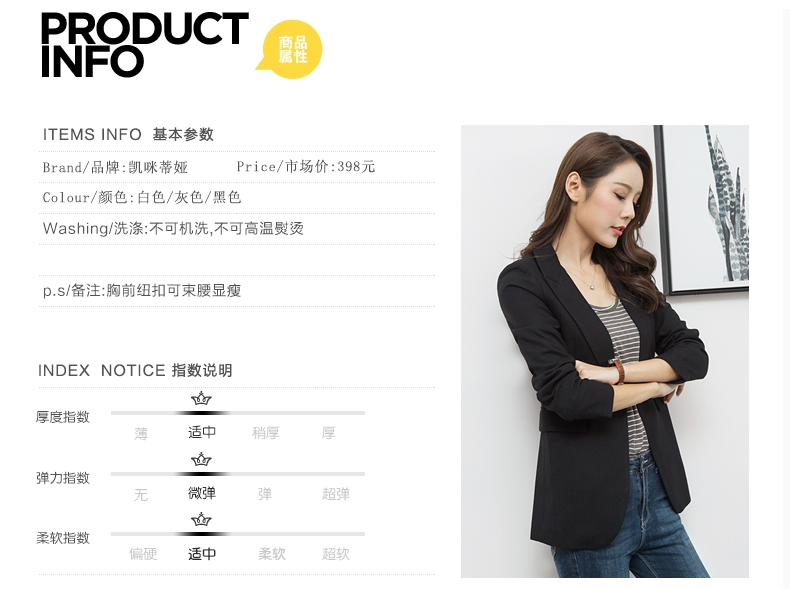
Task: Click the crown icon above 厚度指数 scale
Action: pyautogui.click(x=201, y=399)
